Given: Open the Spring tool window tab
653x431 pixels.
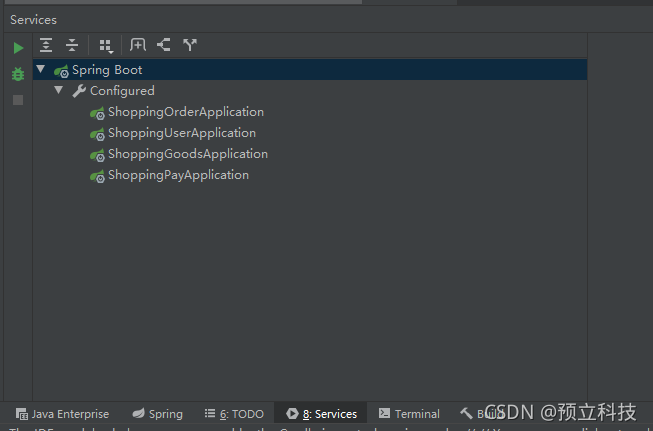Looking at the screenshot, I should click(x=157, y=414).
